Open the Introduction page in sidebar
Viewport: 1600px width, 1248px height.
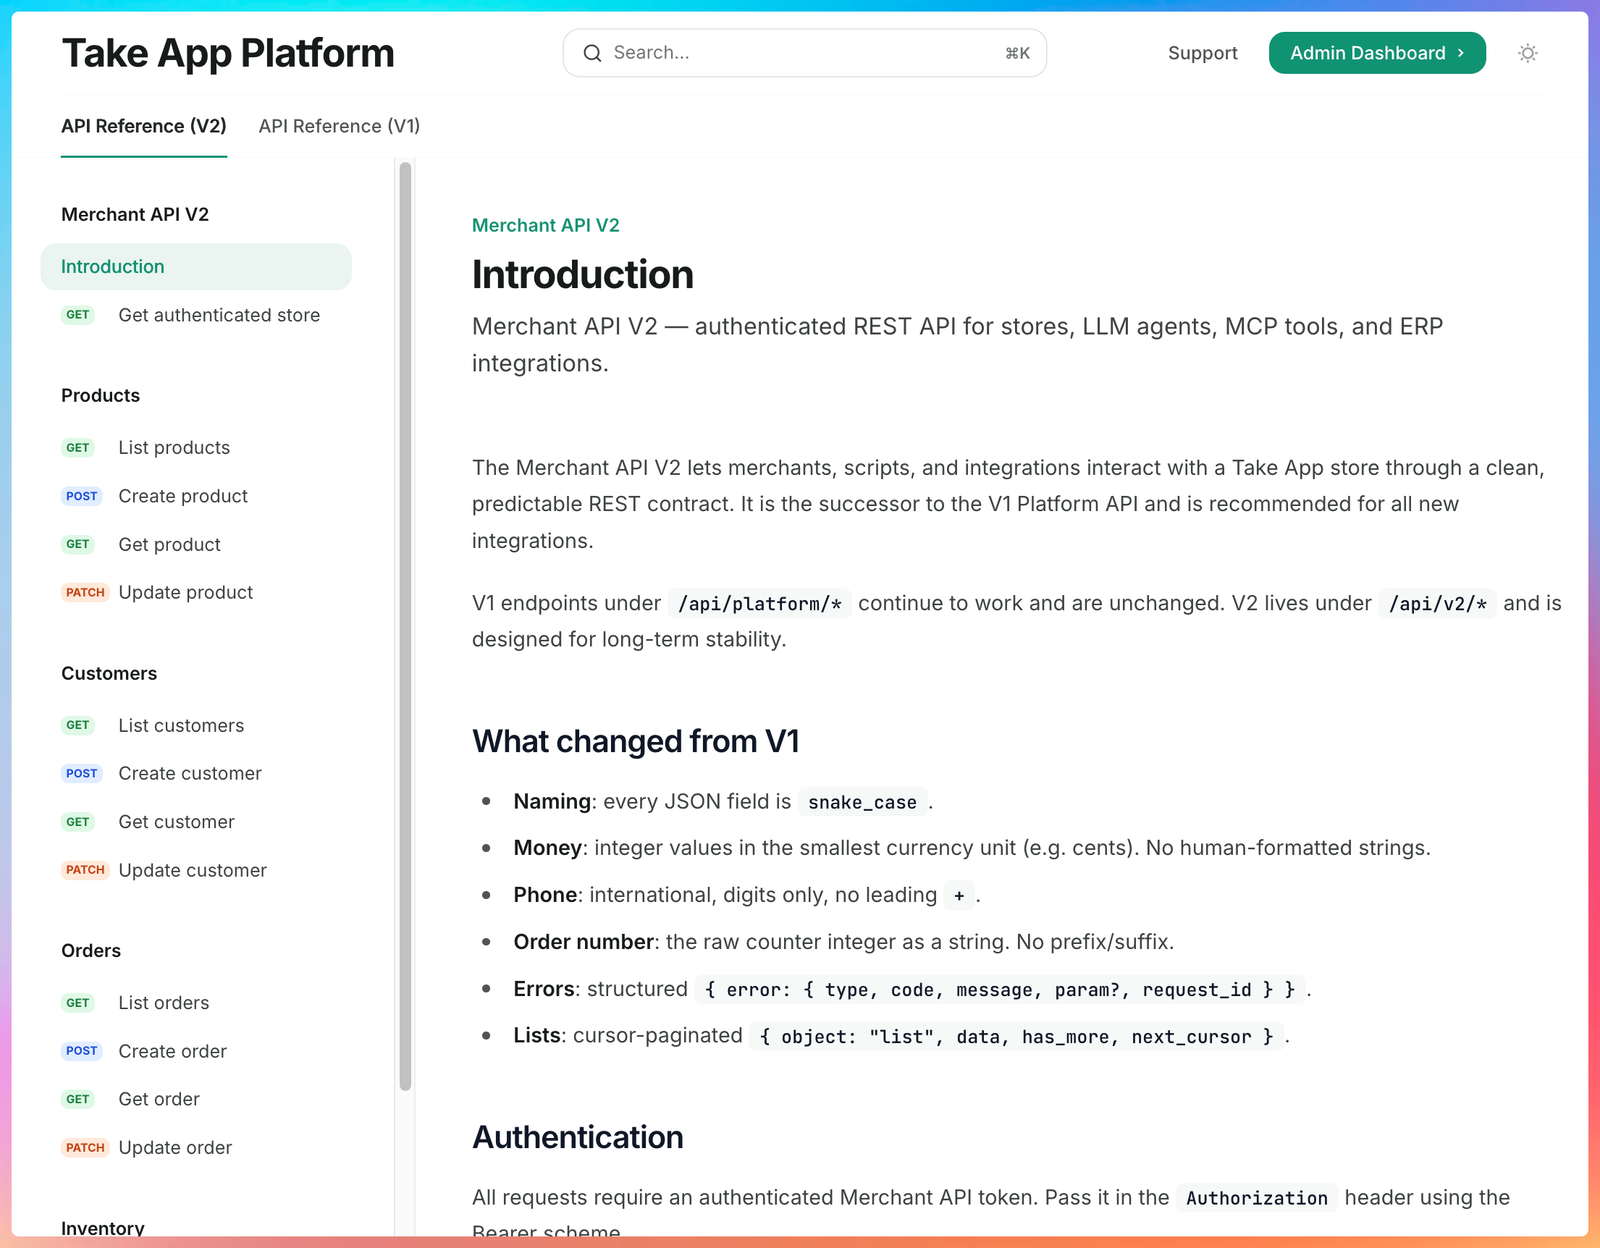[196, 267]
